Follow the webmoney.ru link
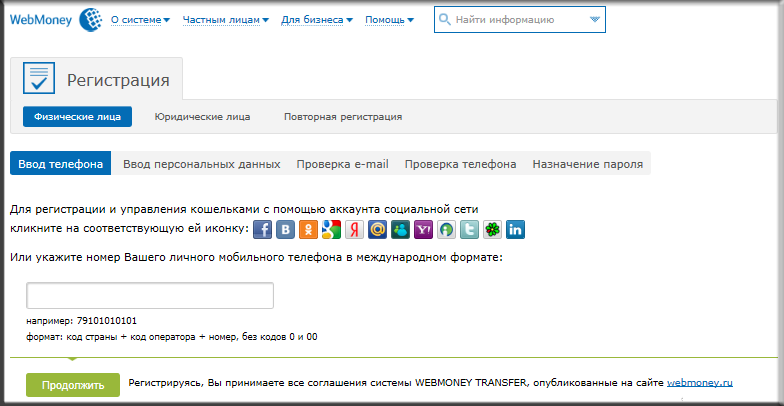784x406 pixels. 700,383
